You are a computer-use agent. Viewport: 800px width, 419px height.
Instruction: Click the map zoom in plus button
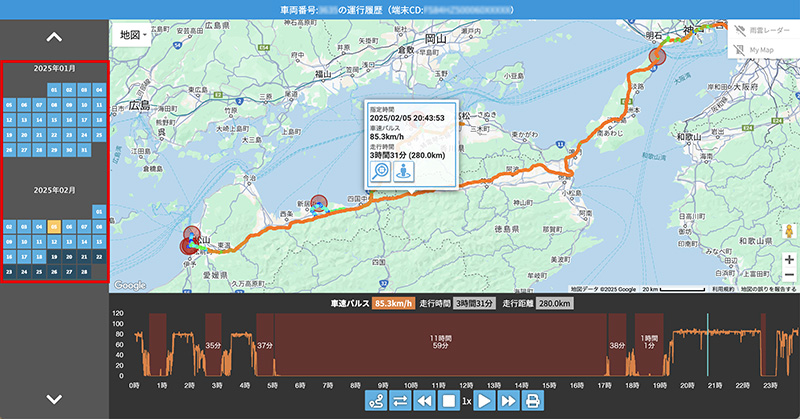789,259
